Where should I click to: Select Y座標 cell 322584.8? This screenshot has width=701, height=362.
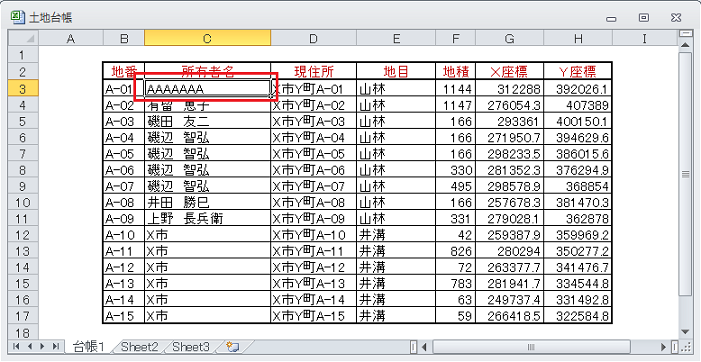[578, 316]
